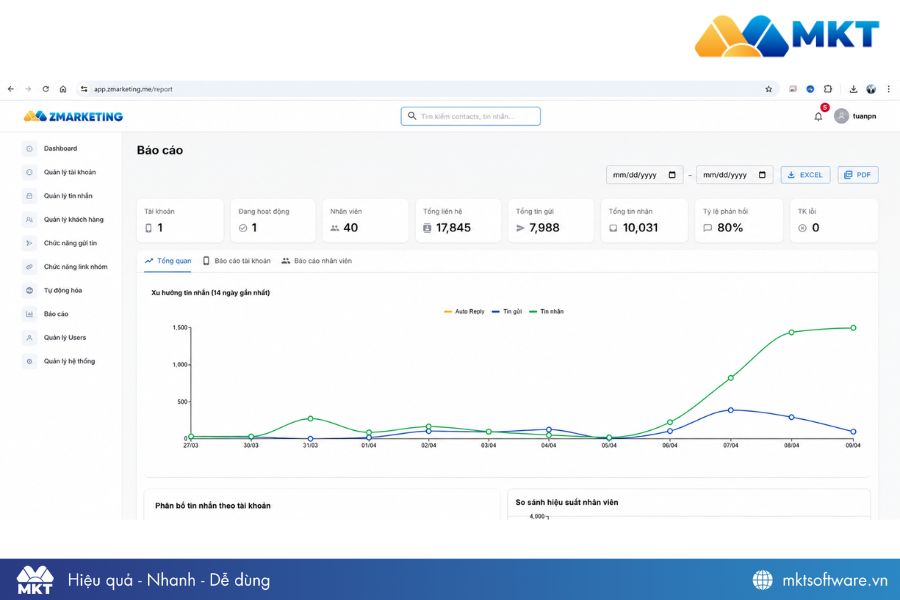Open Quản lý tin nhắn in sidebar
This screenshot has height=600, width=900.
(x=68, y=196)
